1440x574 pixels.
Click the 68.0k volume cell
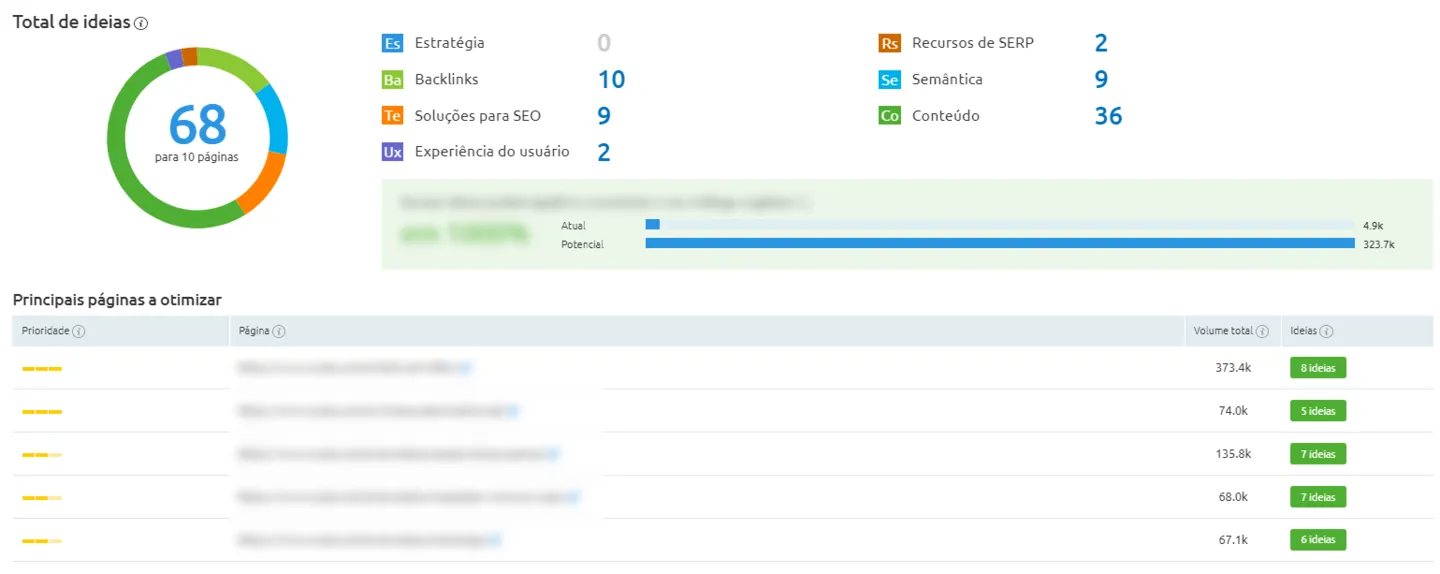click(1233, 497)
